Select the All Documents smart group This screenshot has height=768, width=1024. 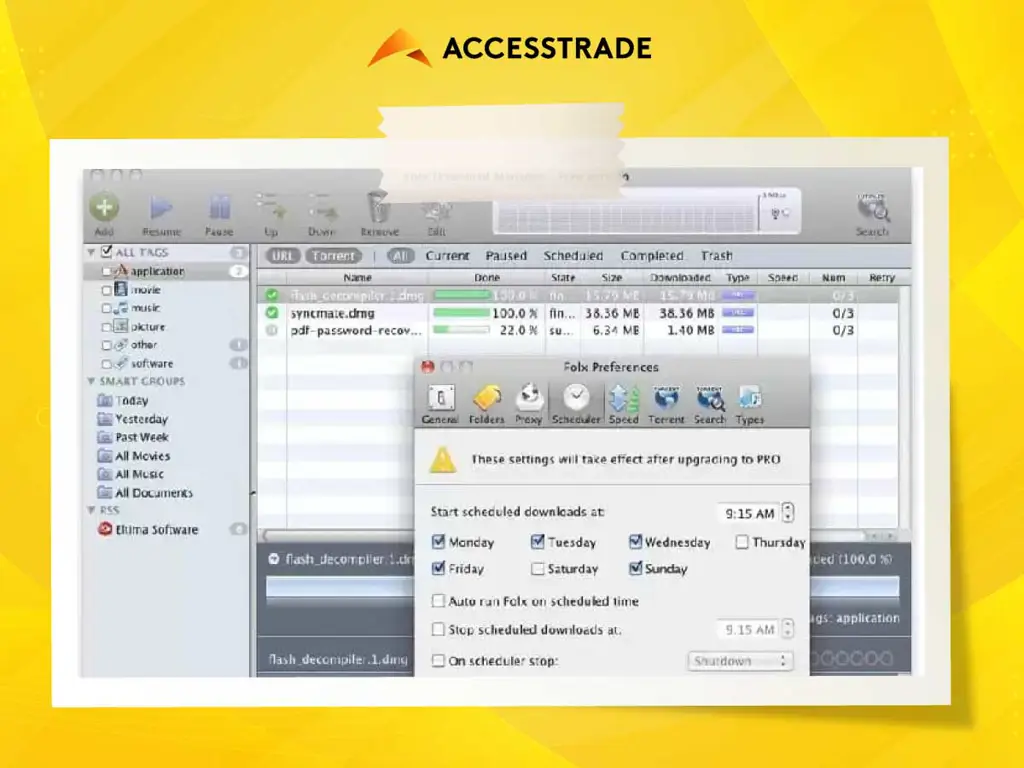(x=145, y=492)
